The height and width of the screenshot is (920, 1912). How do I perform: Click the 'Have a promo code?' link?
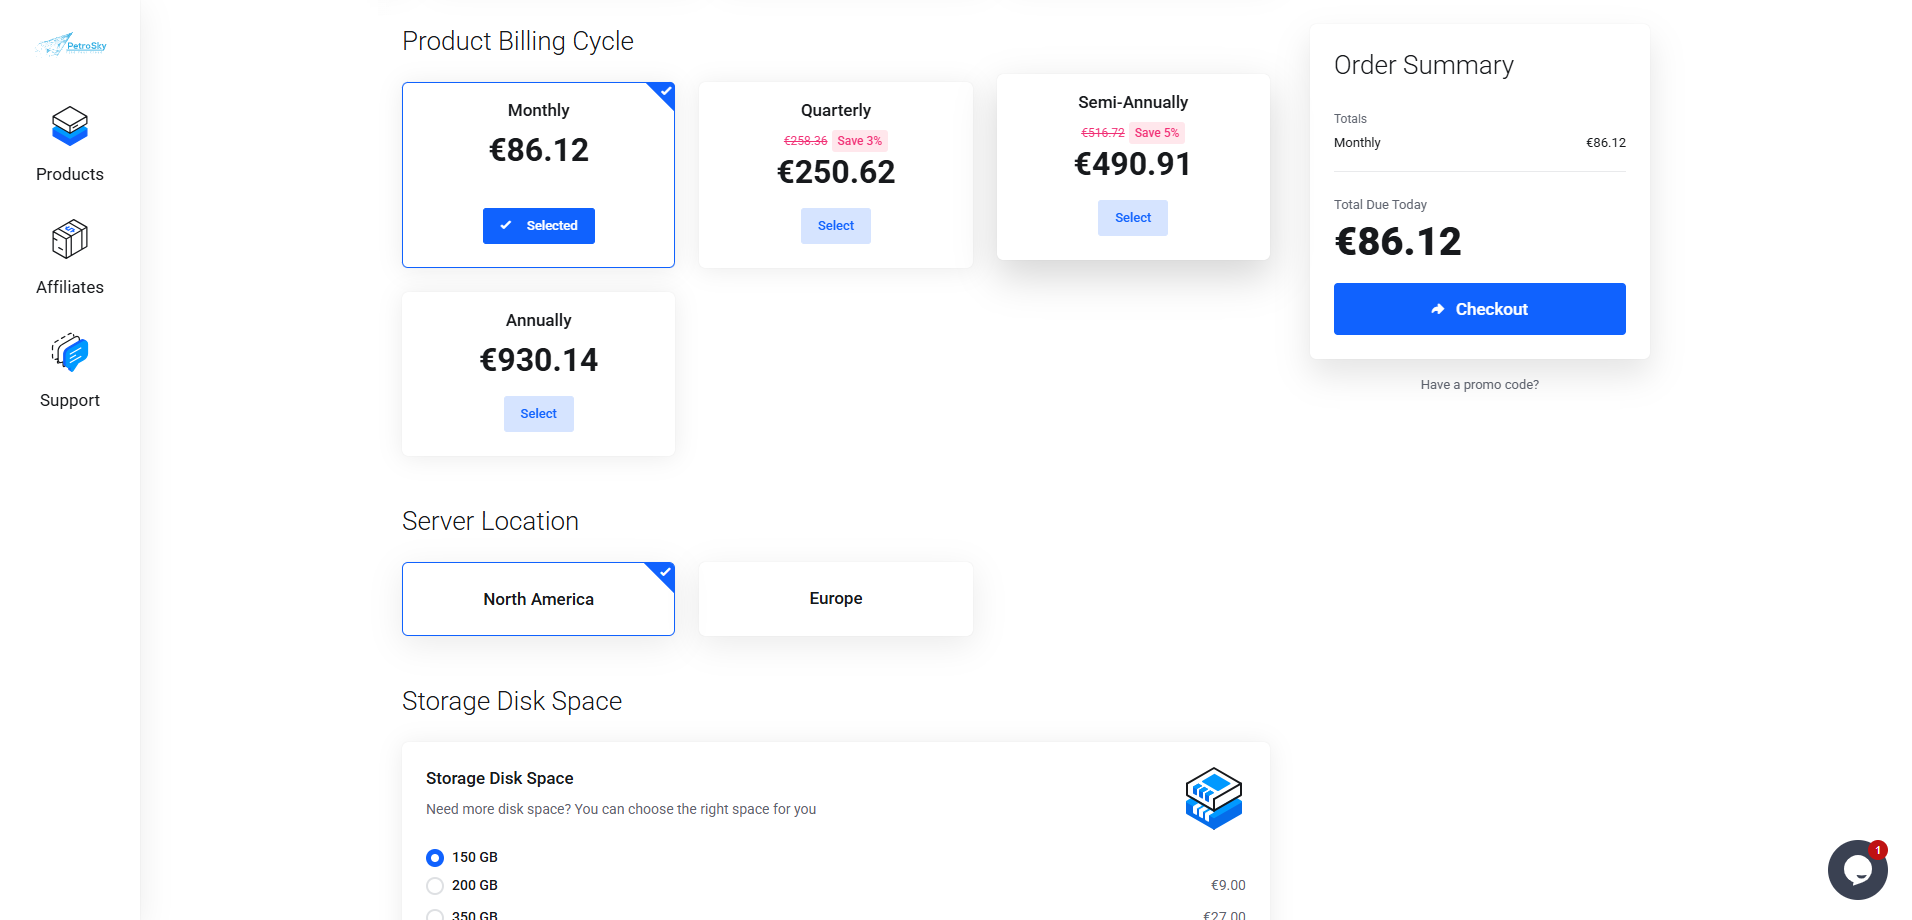click(1479, 385)
